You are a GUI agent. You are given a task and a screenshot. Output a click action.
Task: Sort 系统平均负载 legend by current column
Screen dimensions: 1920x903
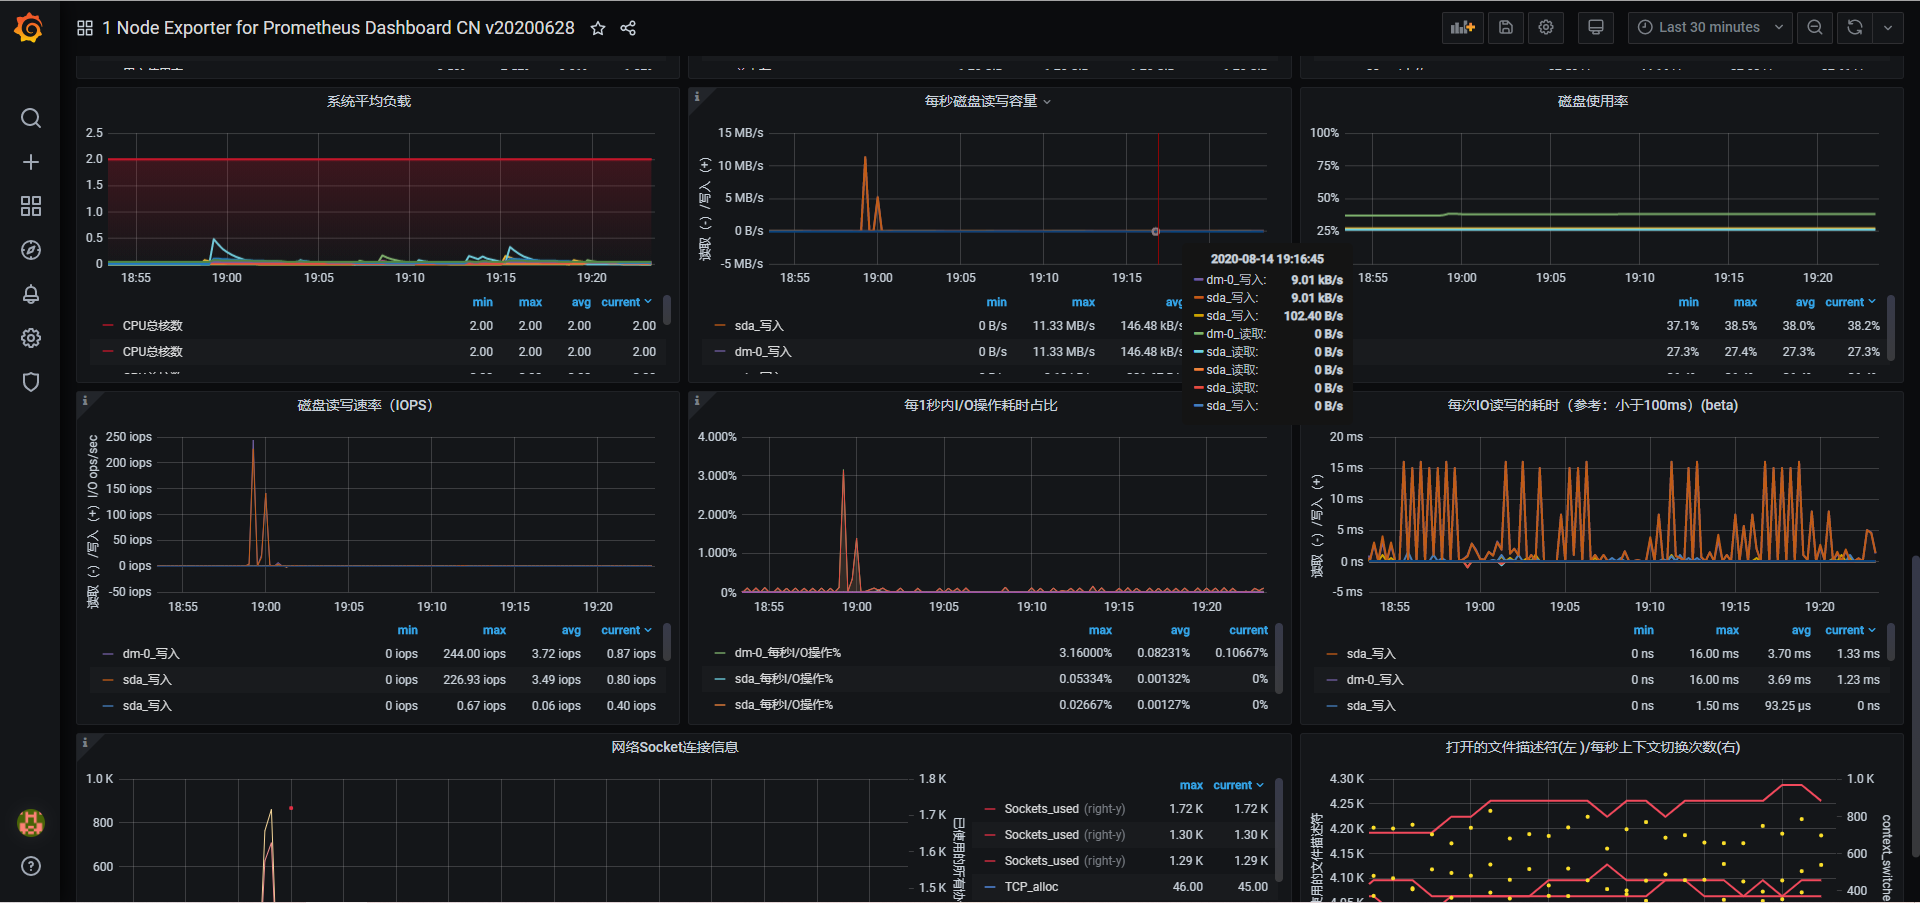pyautogui.click(x=626, y=302)
